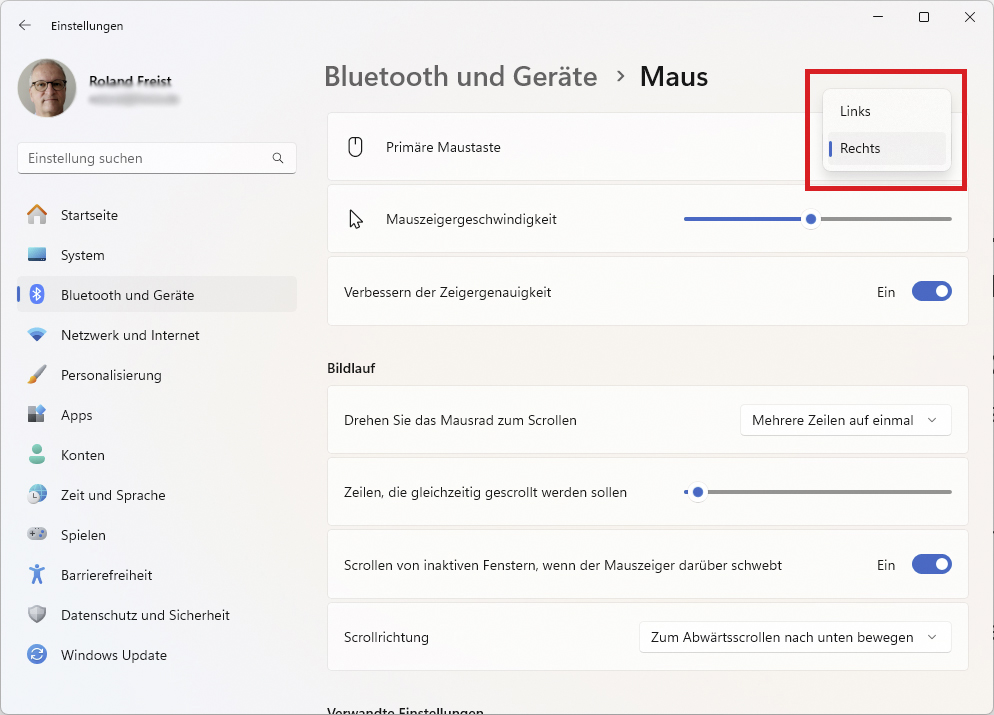
Task: Open System settings via the monitor icon
Action: pos(39,254)
